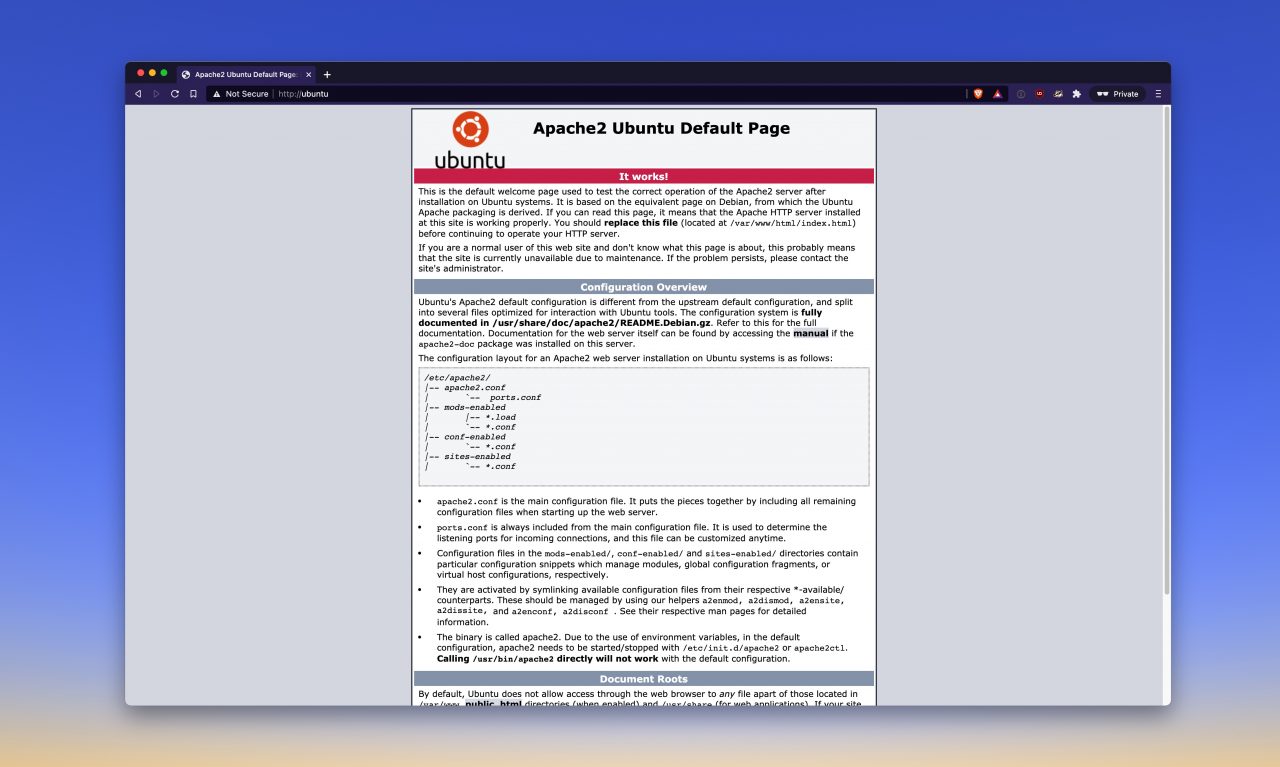This screenshot has height=767, width=1280.
Task: Click the /var/www/html/index.html path text
Action: 790,223
